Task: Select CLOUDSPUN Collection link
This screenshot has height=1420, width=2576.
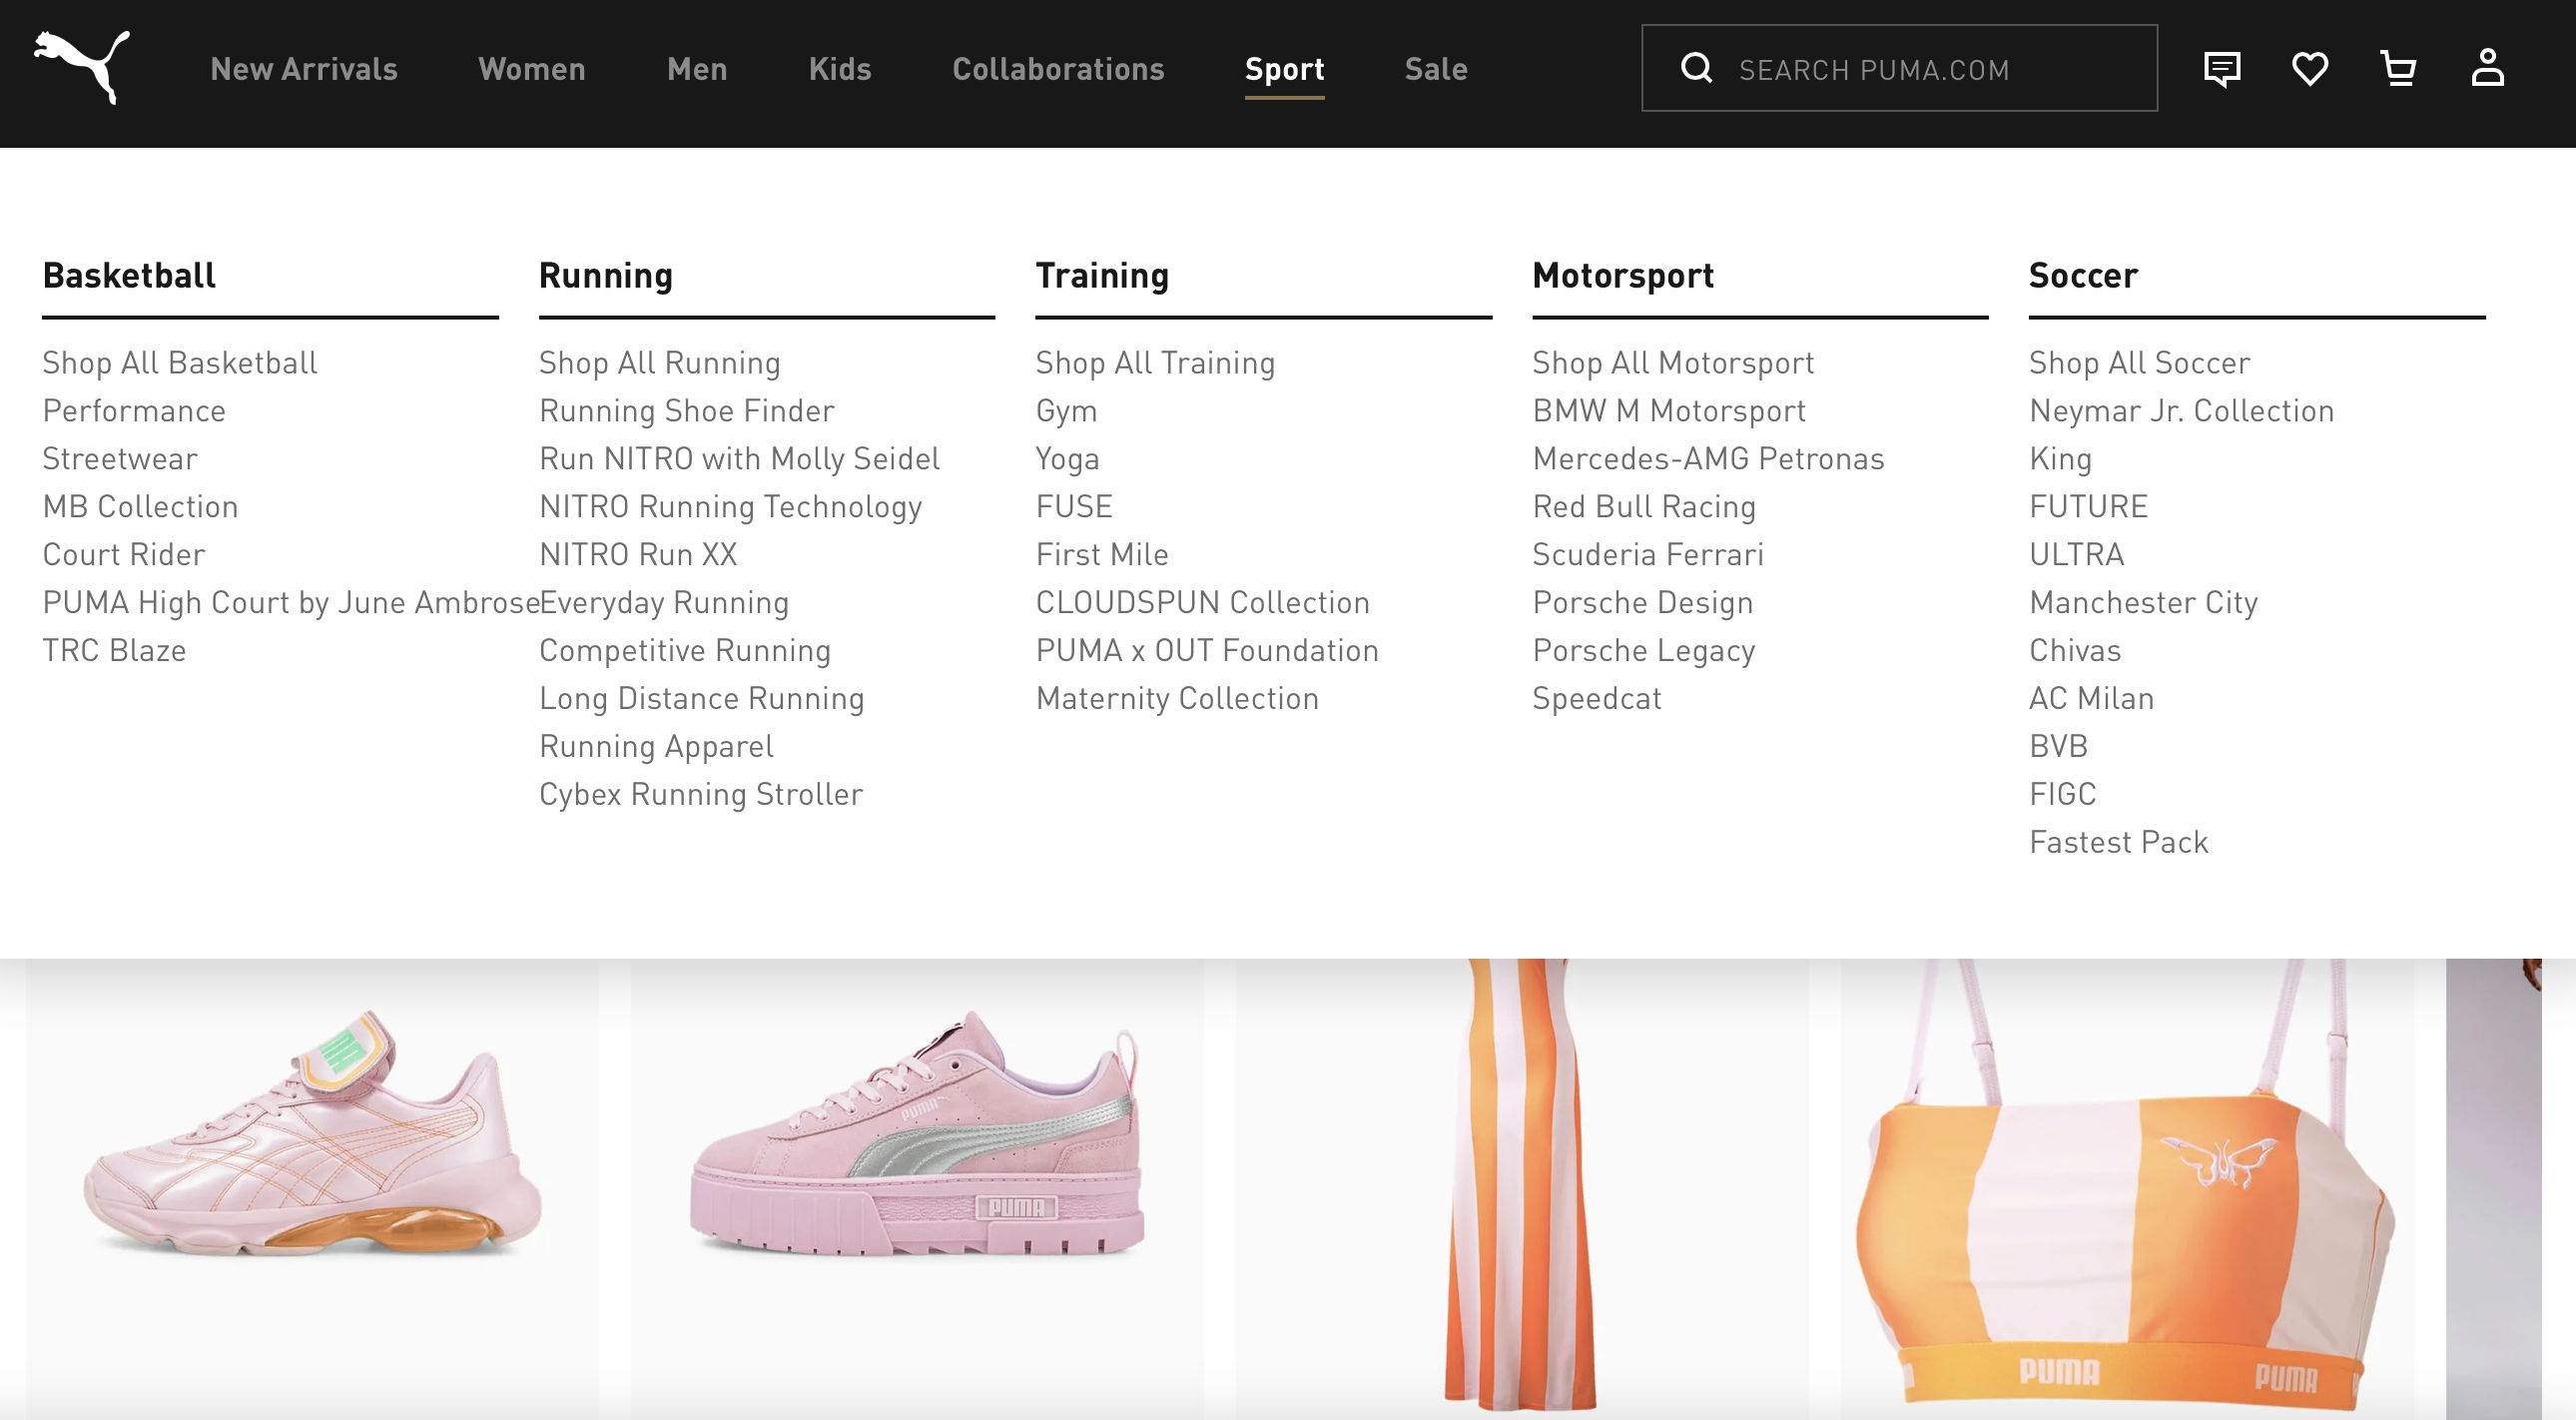Action: (x=1202, y=602)
